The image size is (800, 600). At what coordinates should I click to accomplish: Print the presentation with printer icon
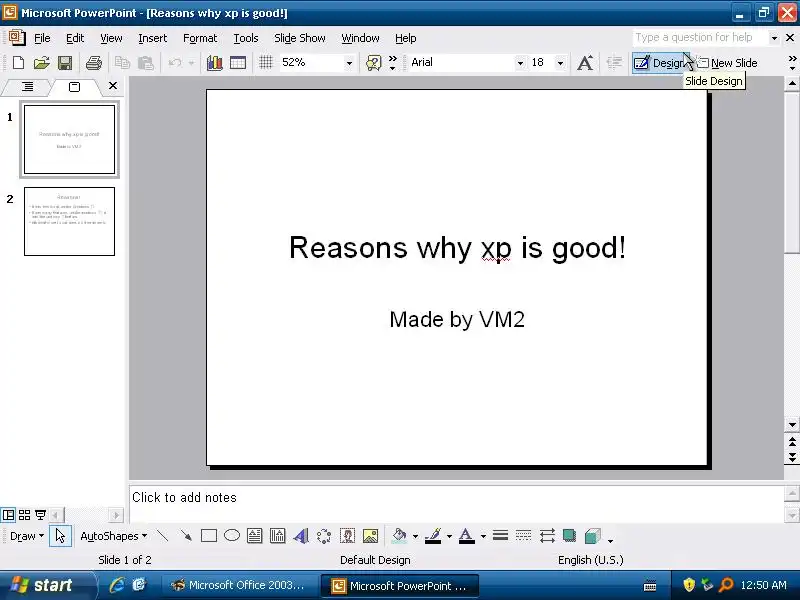[x=93, y=63]
